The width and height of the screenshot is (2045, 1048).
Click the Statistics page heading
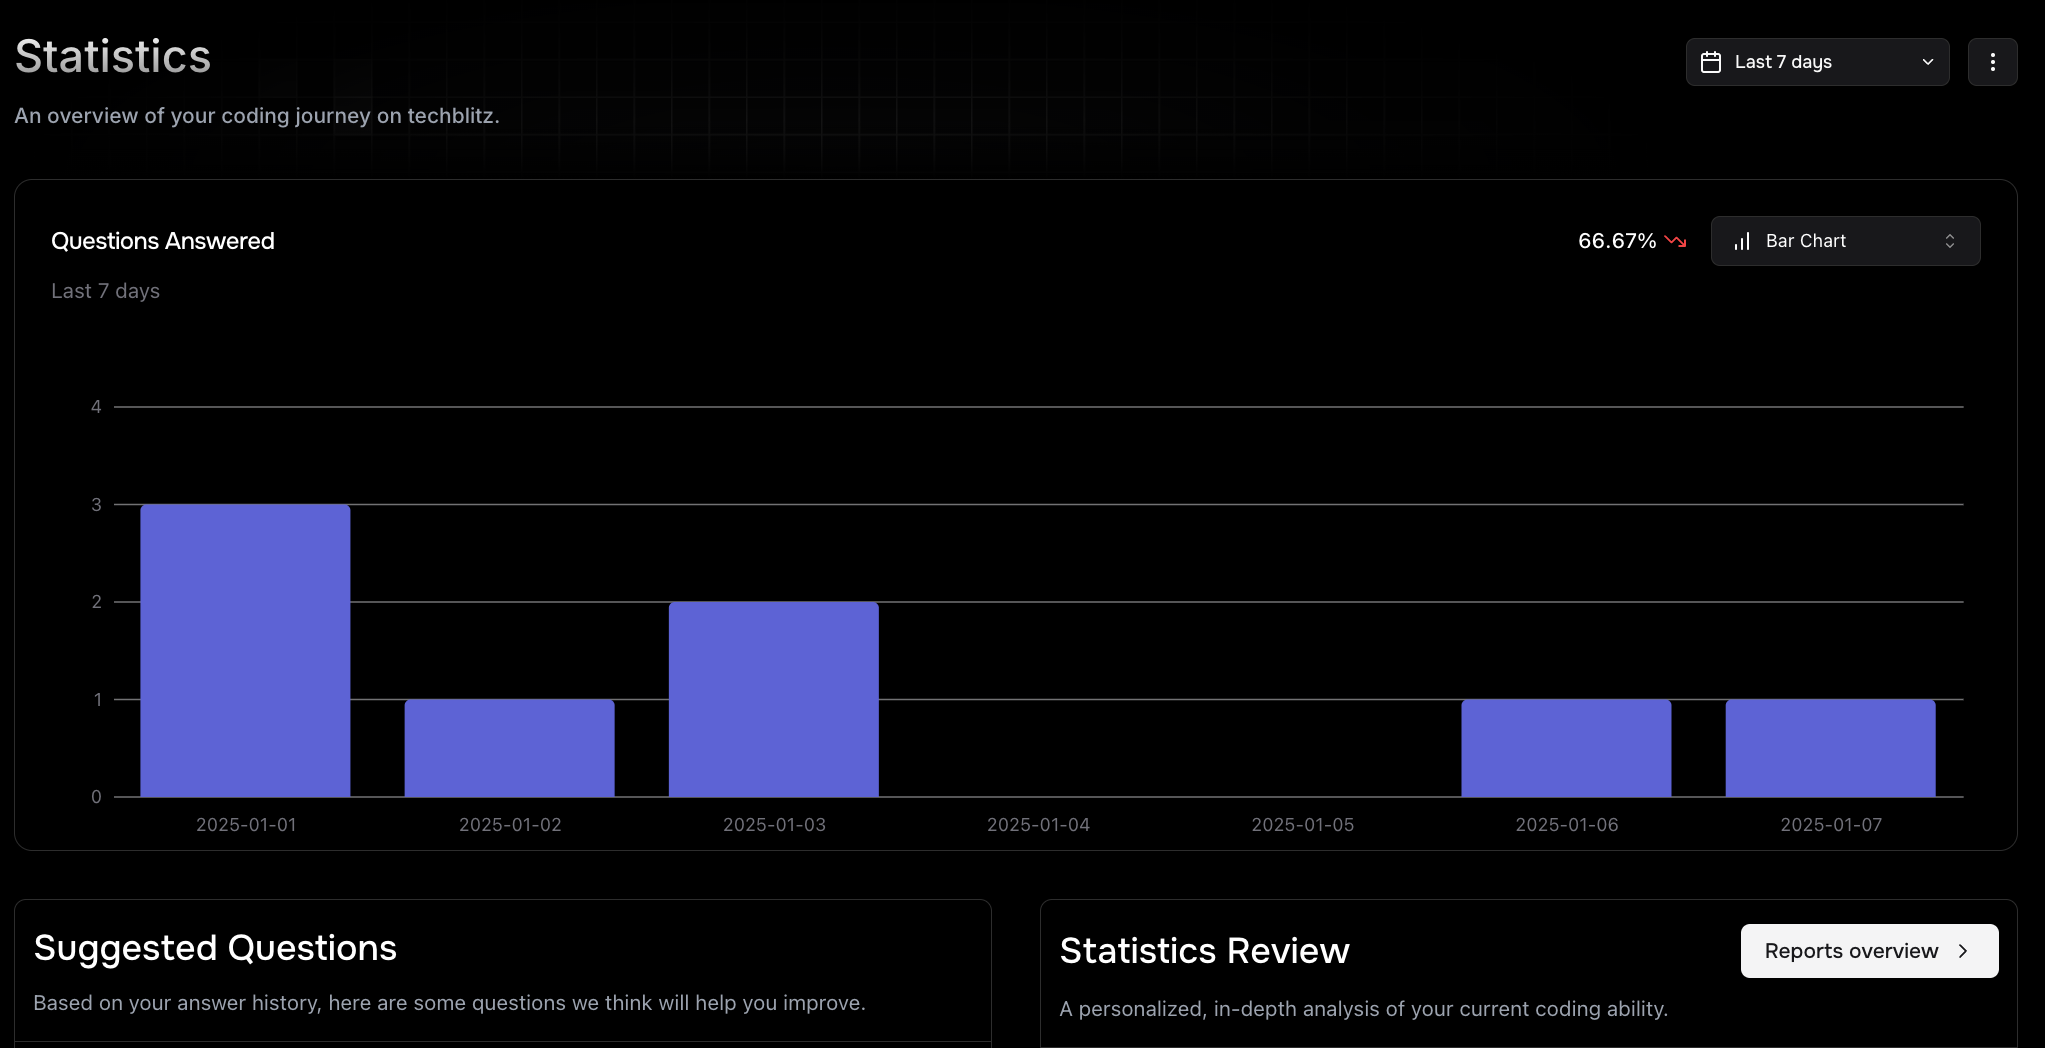[x=113, y=56]
